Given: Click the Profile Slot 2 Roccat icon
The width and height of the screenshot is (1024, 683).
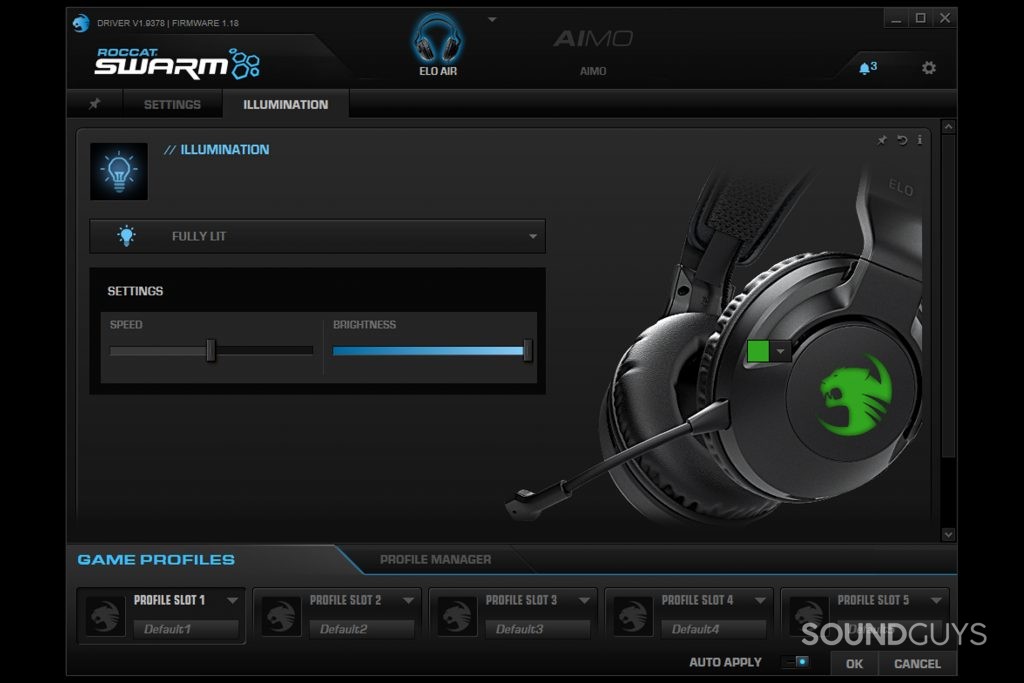Looking at the screenshot, I should point(281,616).
